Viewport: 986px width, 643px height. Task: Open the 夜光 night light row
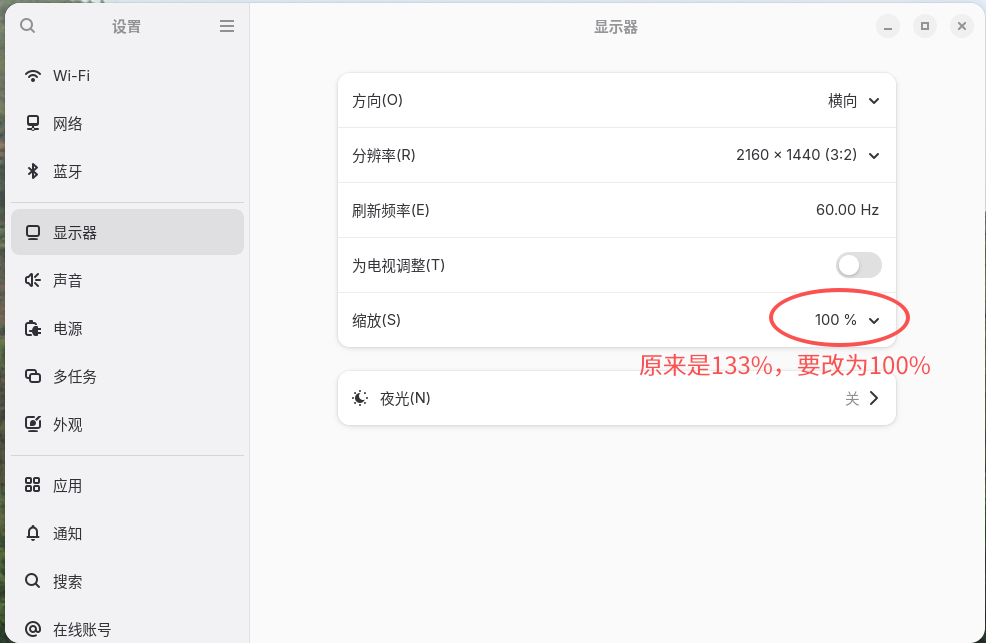(616, 398)
